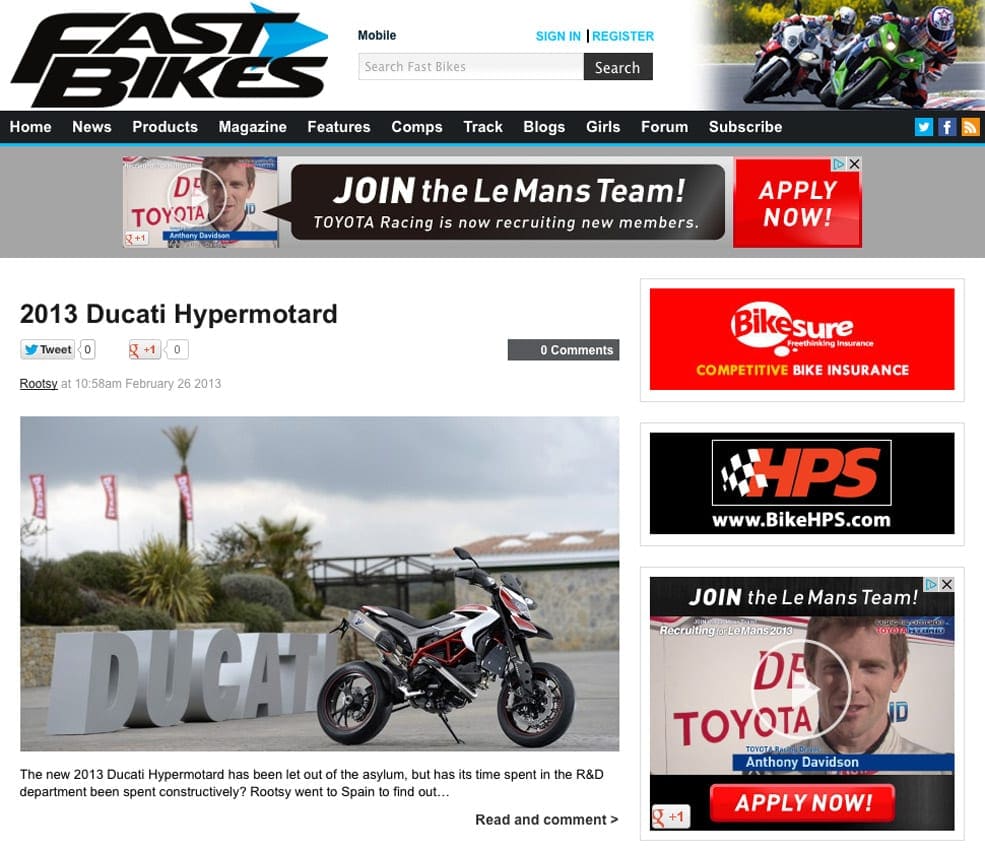This screenshot has width=985, height=851.
Task: Click the Google +1 button under the article title
Action: click(x=144, y=350)
